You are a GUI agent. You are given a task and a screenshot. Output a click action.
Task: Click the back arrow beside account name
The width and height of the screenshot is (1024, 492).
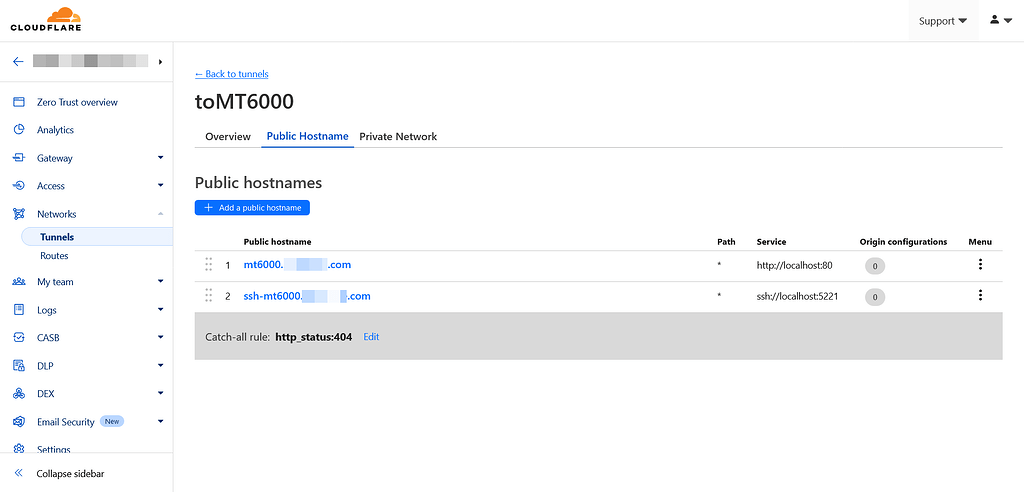pos(18,61)
